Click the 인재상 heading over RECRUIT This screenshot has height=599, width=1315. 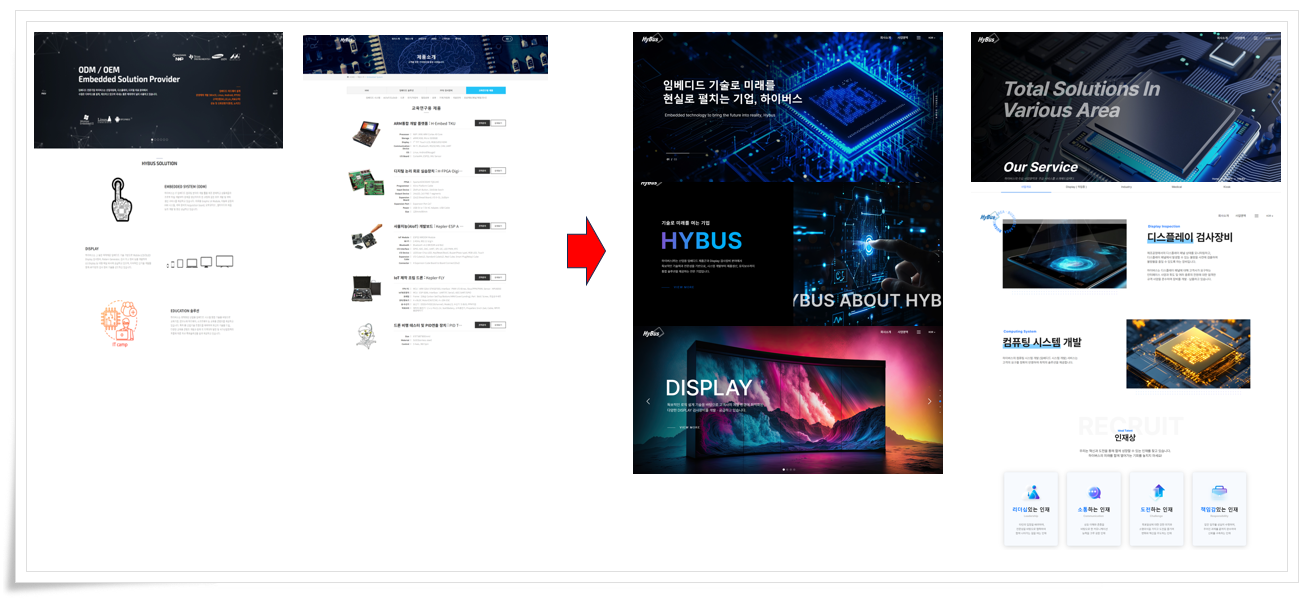(1125, 437)
